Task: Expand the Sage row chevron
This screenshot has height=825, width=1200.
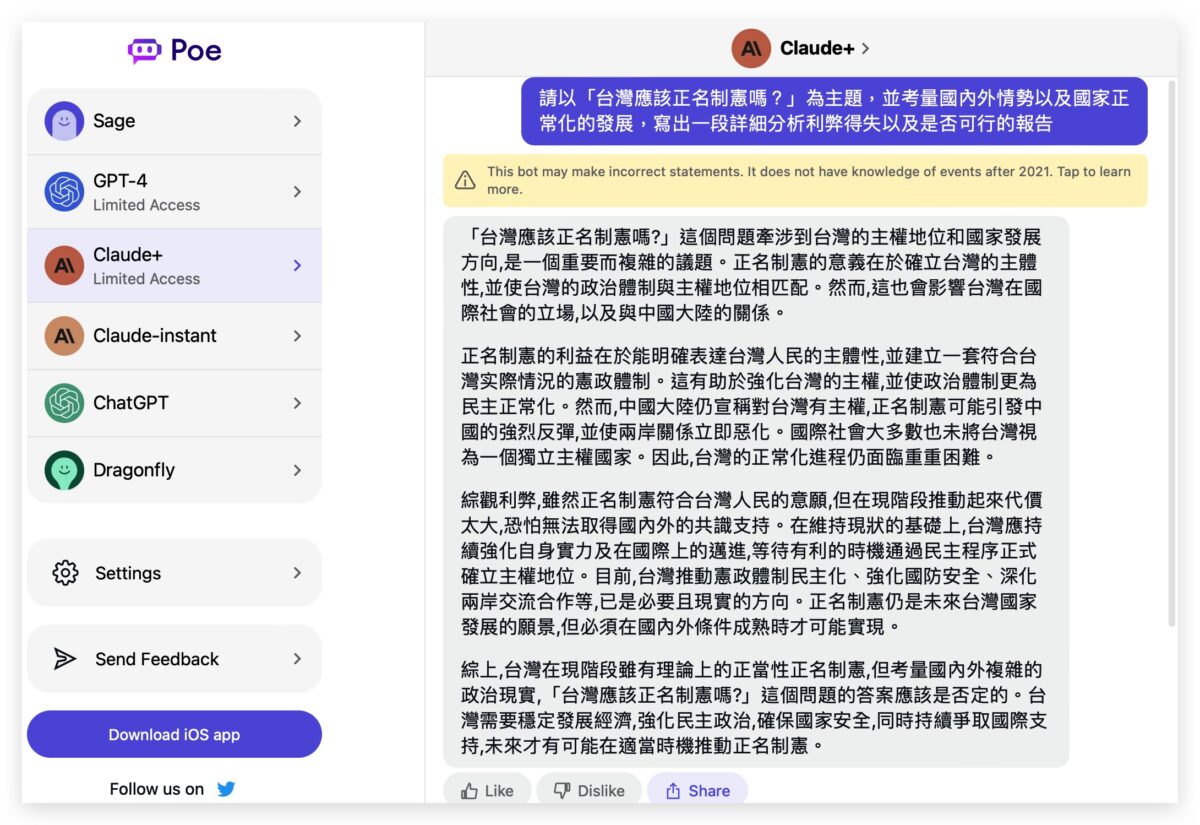Action: tap(297, 121)
